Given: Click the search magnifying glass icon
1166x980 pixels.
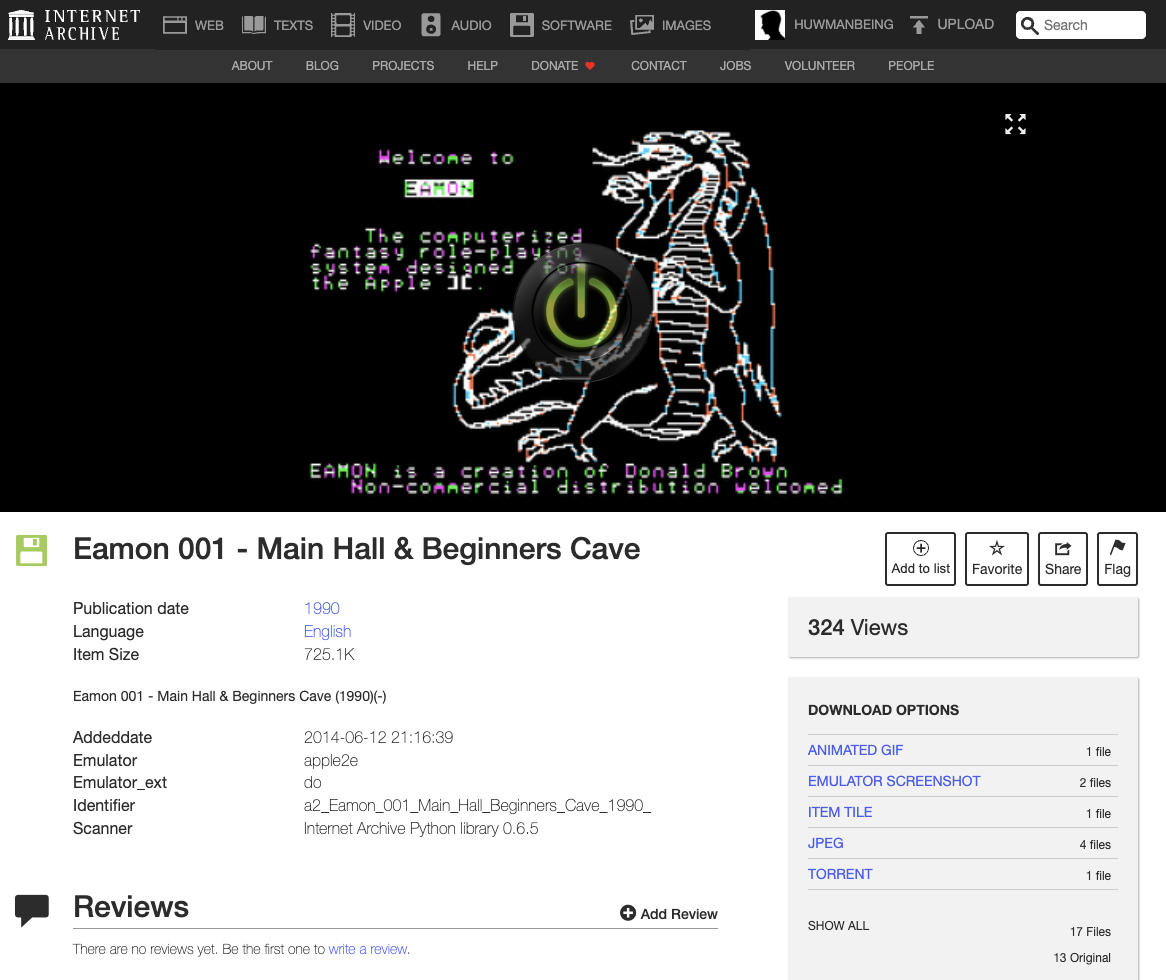Looking at the screenshot, I should click(x=1029, y=25).
